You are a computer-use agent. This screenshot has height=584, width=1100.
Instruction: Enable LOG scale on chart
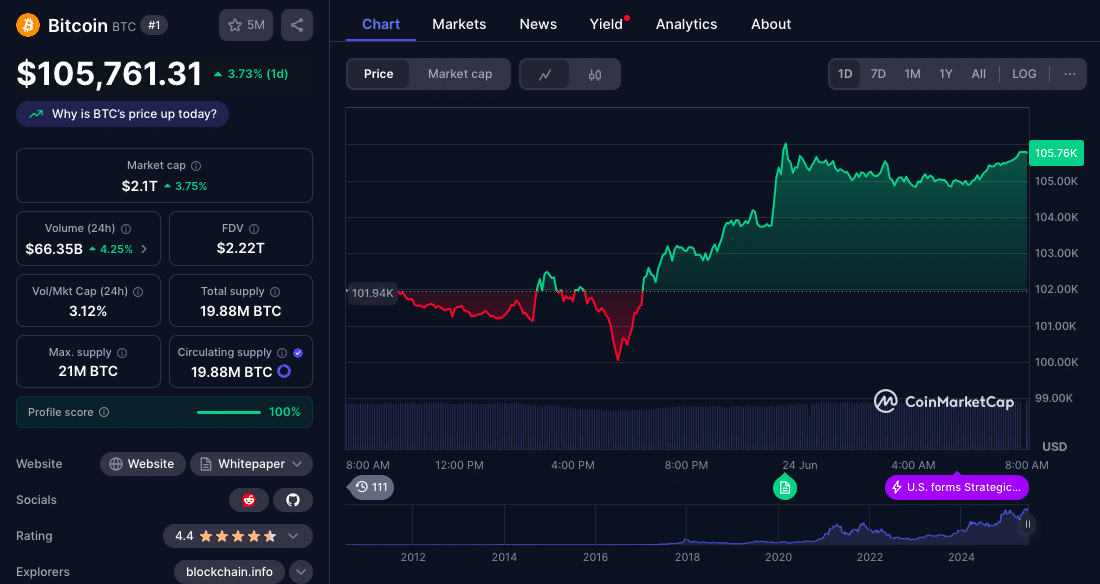point(1024,74)
